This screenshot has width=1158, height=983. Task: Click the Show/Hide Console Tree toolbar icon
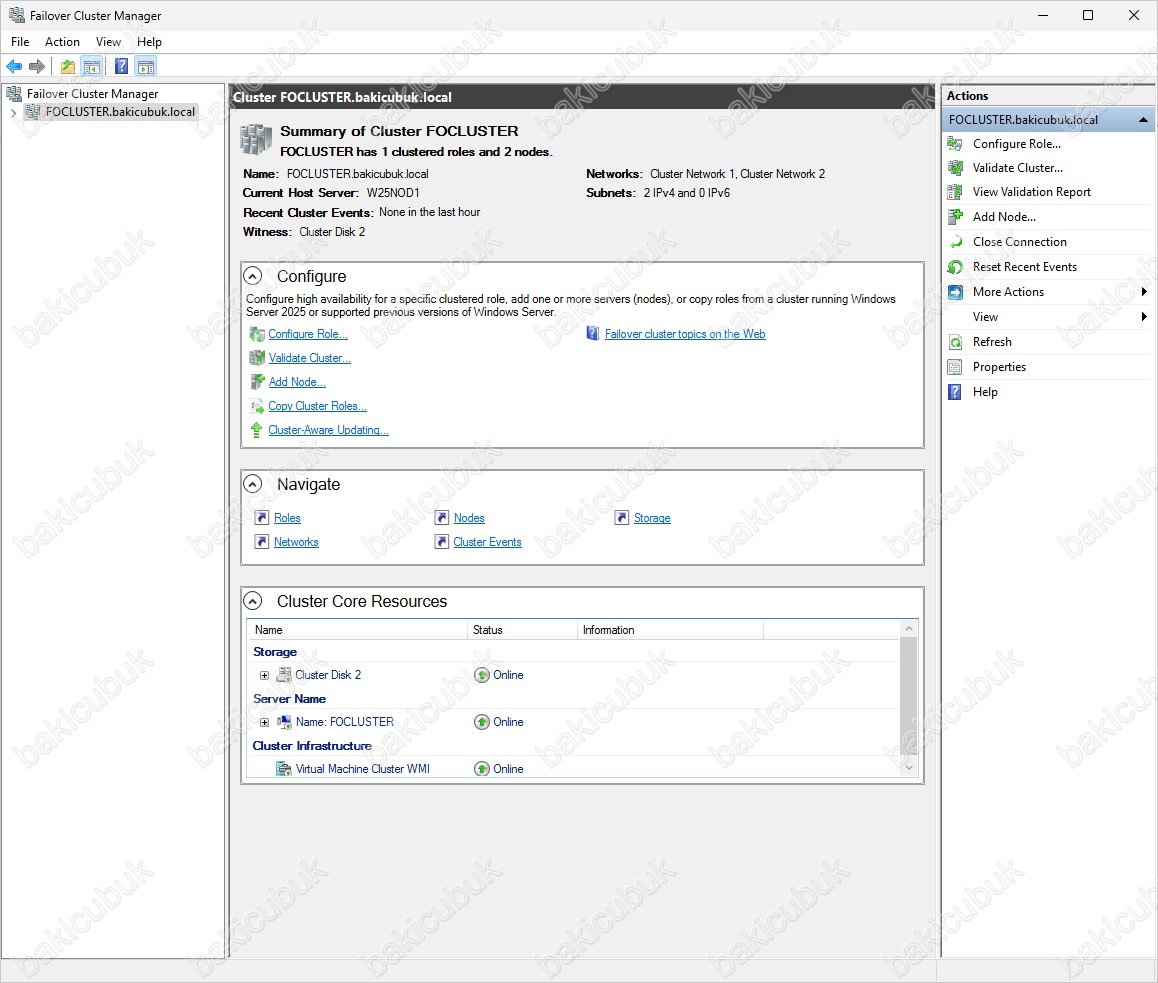pos(92,66)
